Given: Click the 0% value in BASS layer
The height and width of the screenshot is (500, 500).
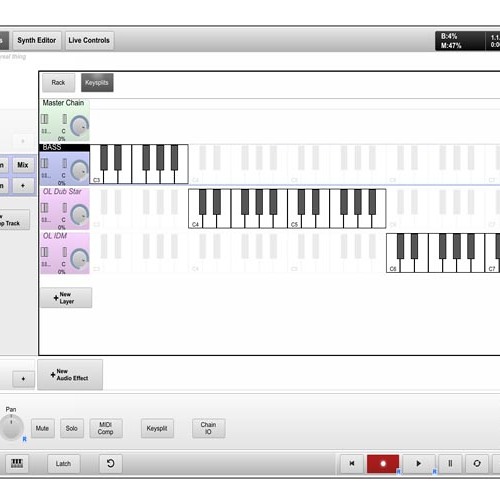Looking at the screenshot, I should coord(62,183).
